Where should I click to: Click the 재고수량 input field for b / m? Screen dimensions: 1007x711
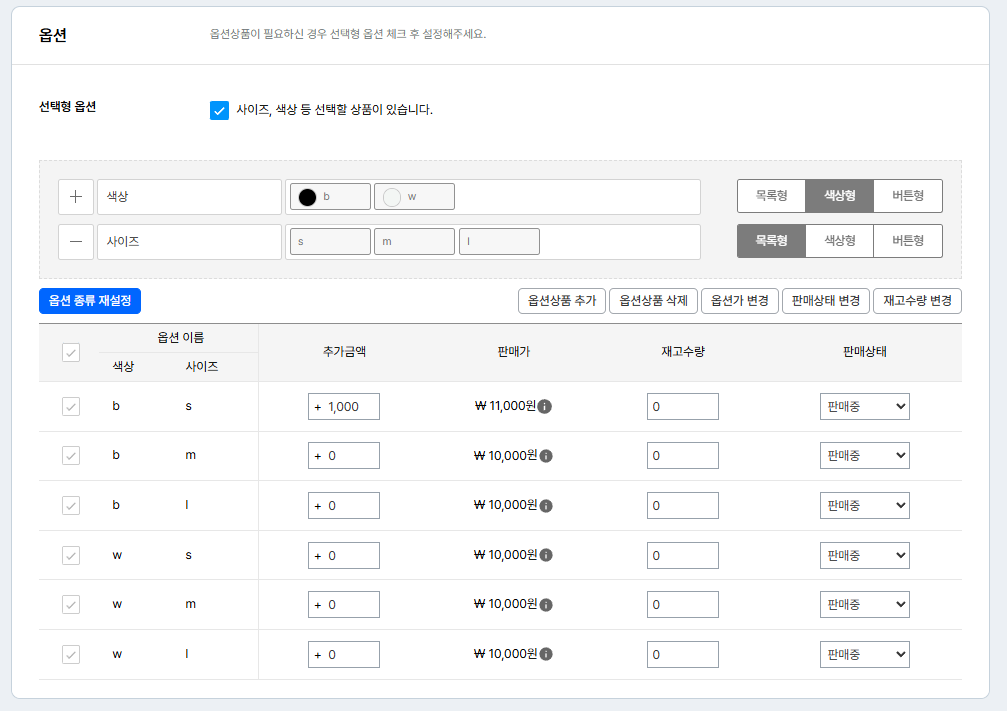pyautogui.click(x=682, y=456)
